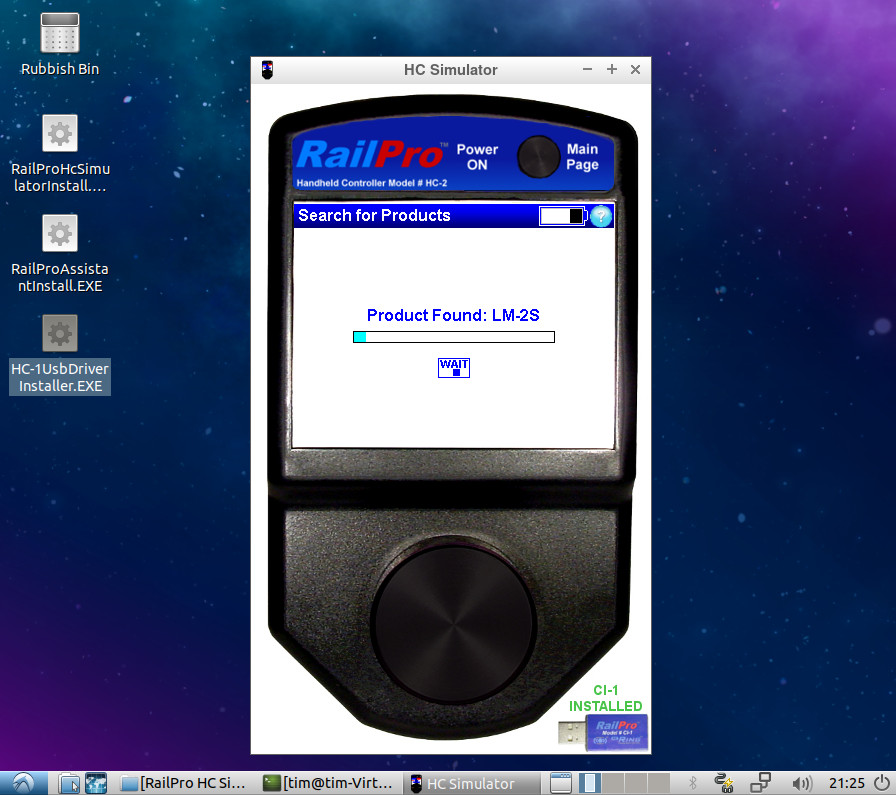The width and height of the screenshot is (896, 795).
Task: Open the Rubbish Bin
Action: coord(59,42)
